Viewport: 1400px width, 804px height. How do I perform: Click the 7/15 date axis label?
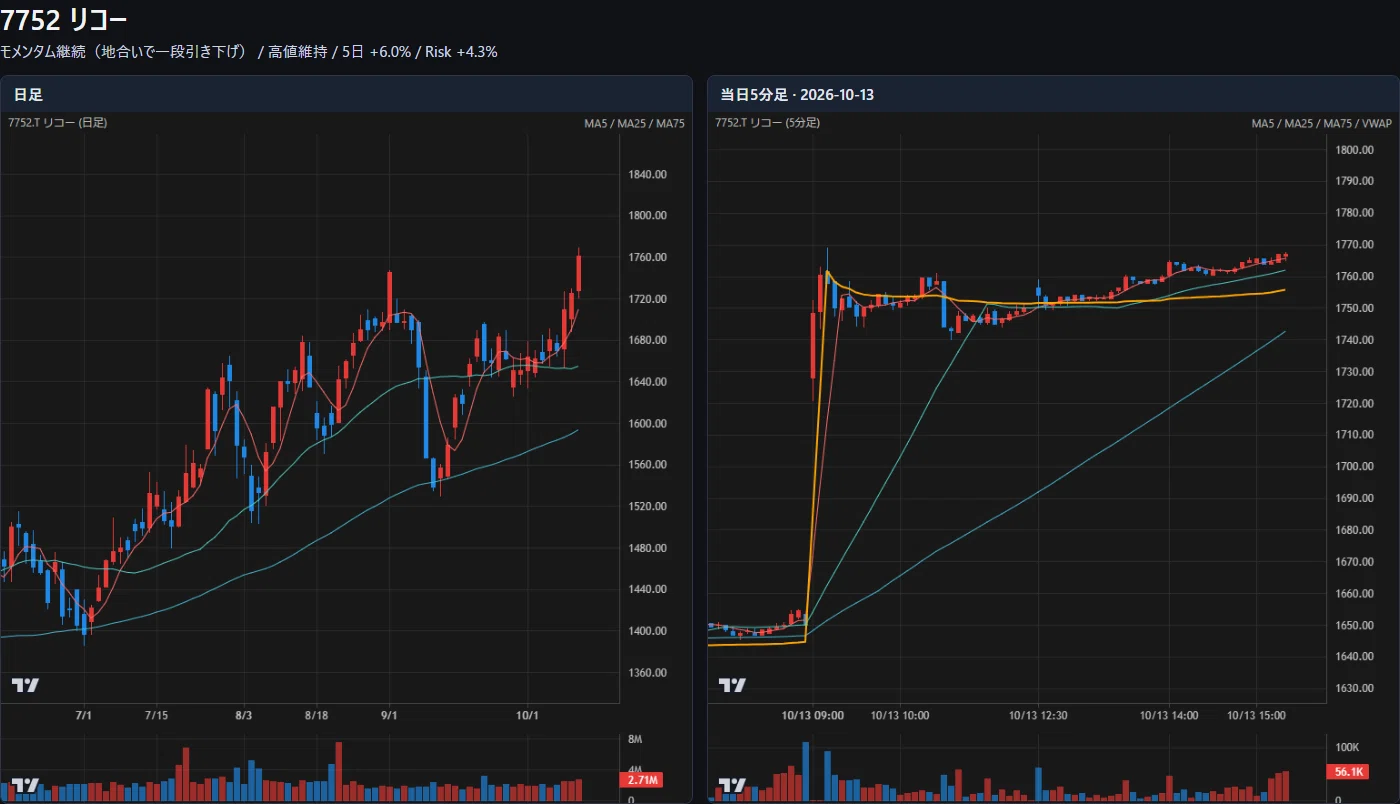tap(156, 716)
